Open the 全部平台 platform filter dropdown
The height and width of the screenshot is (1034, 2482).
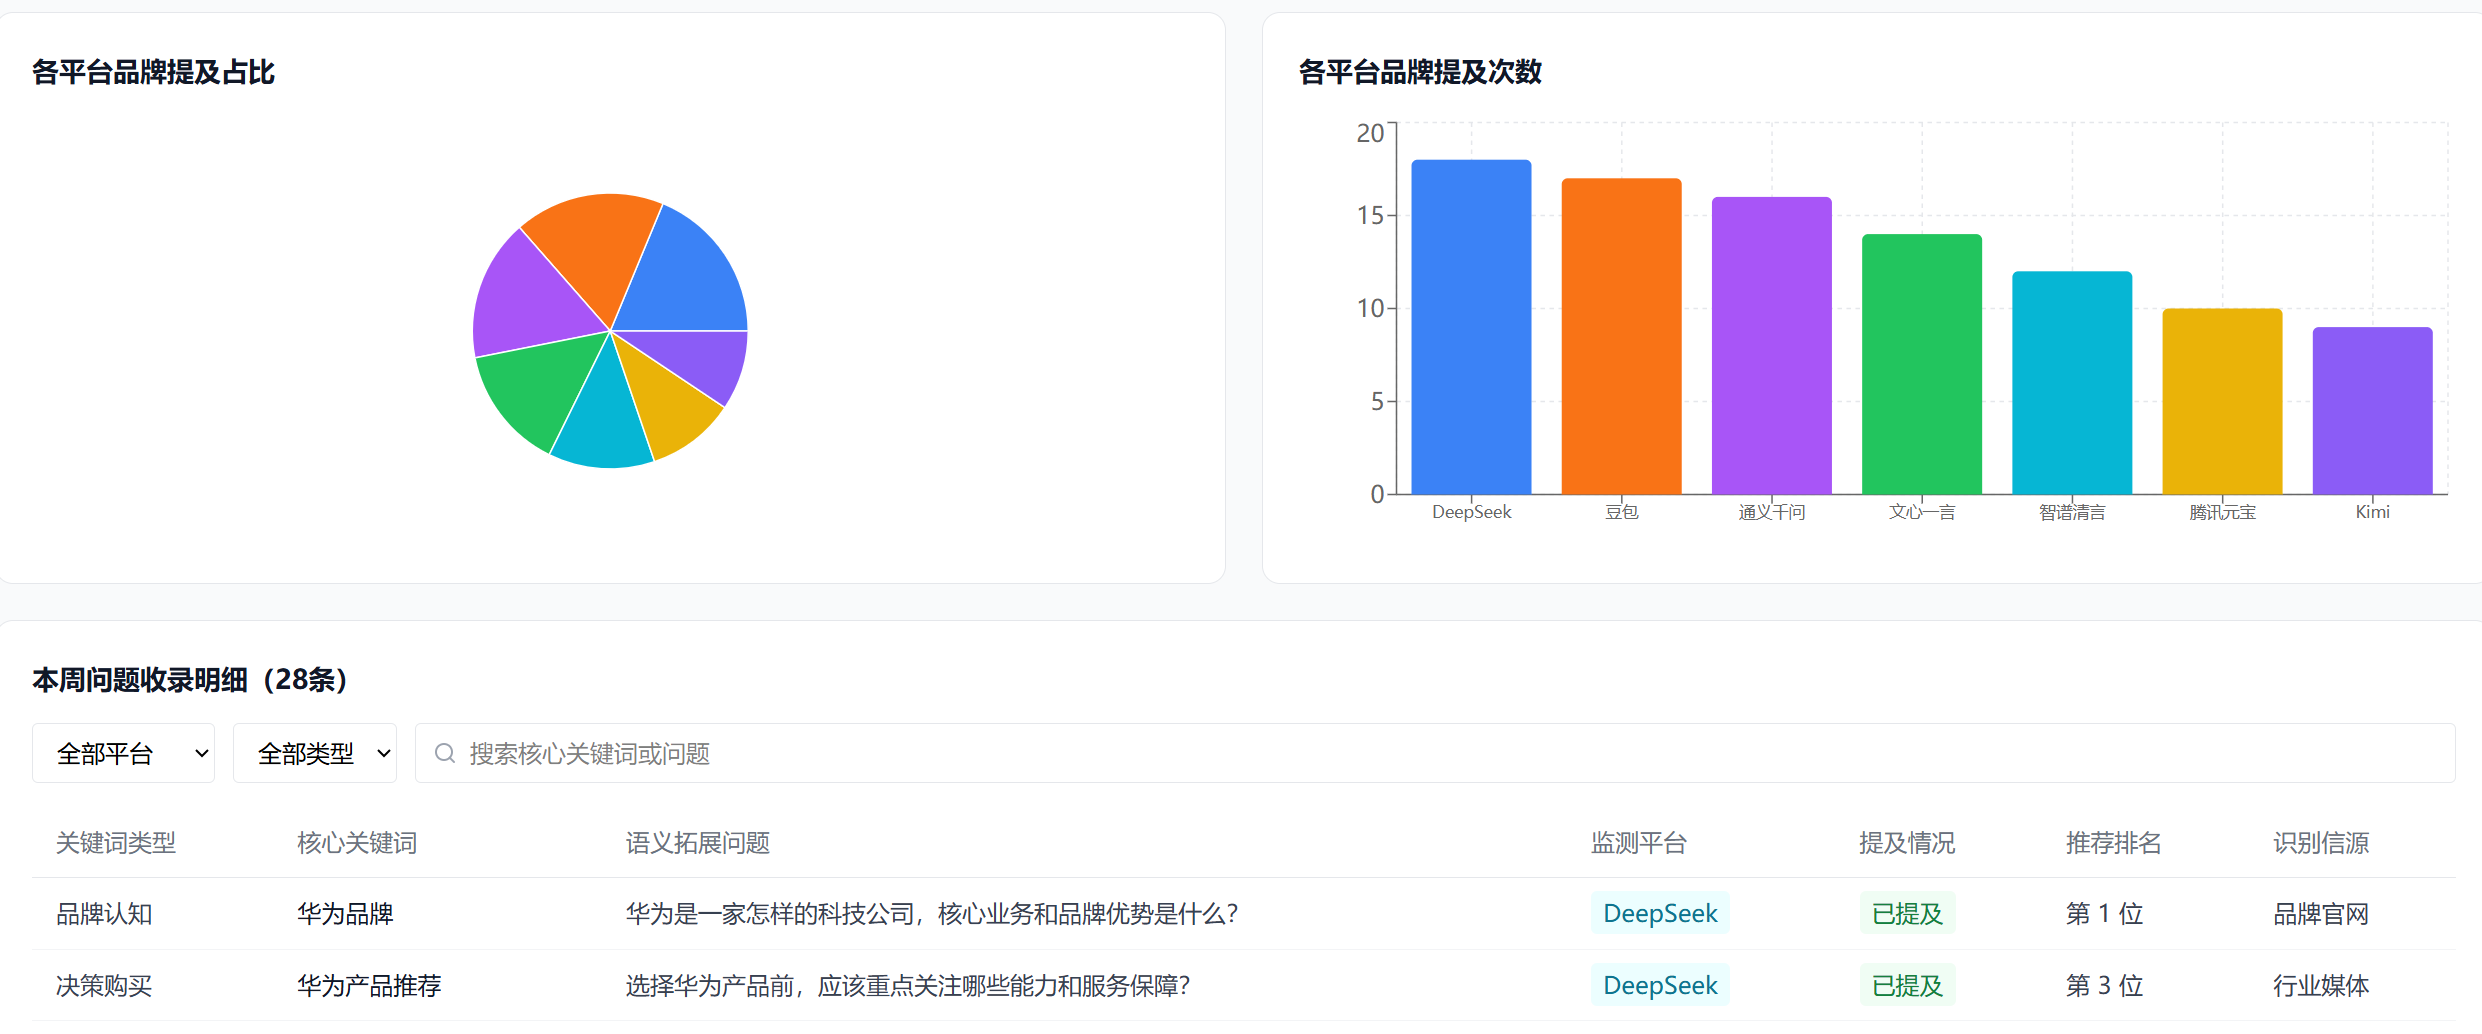pos(123,753)
